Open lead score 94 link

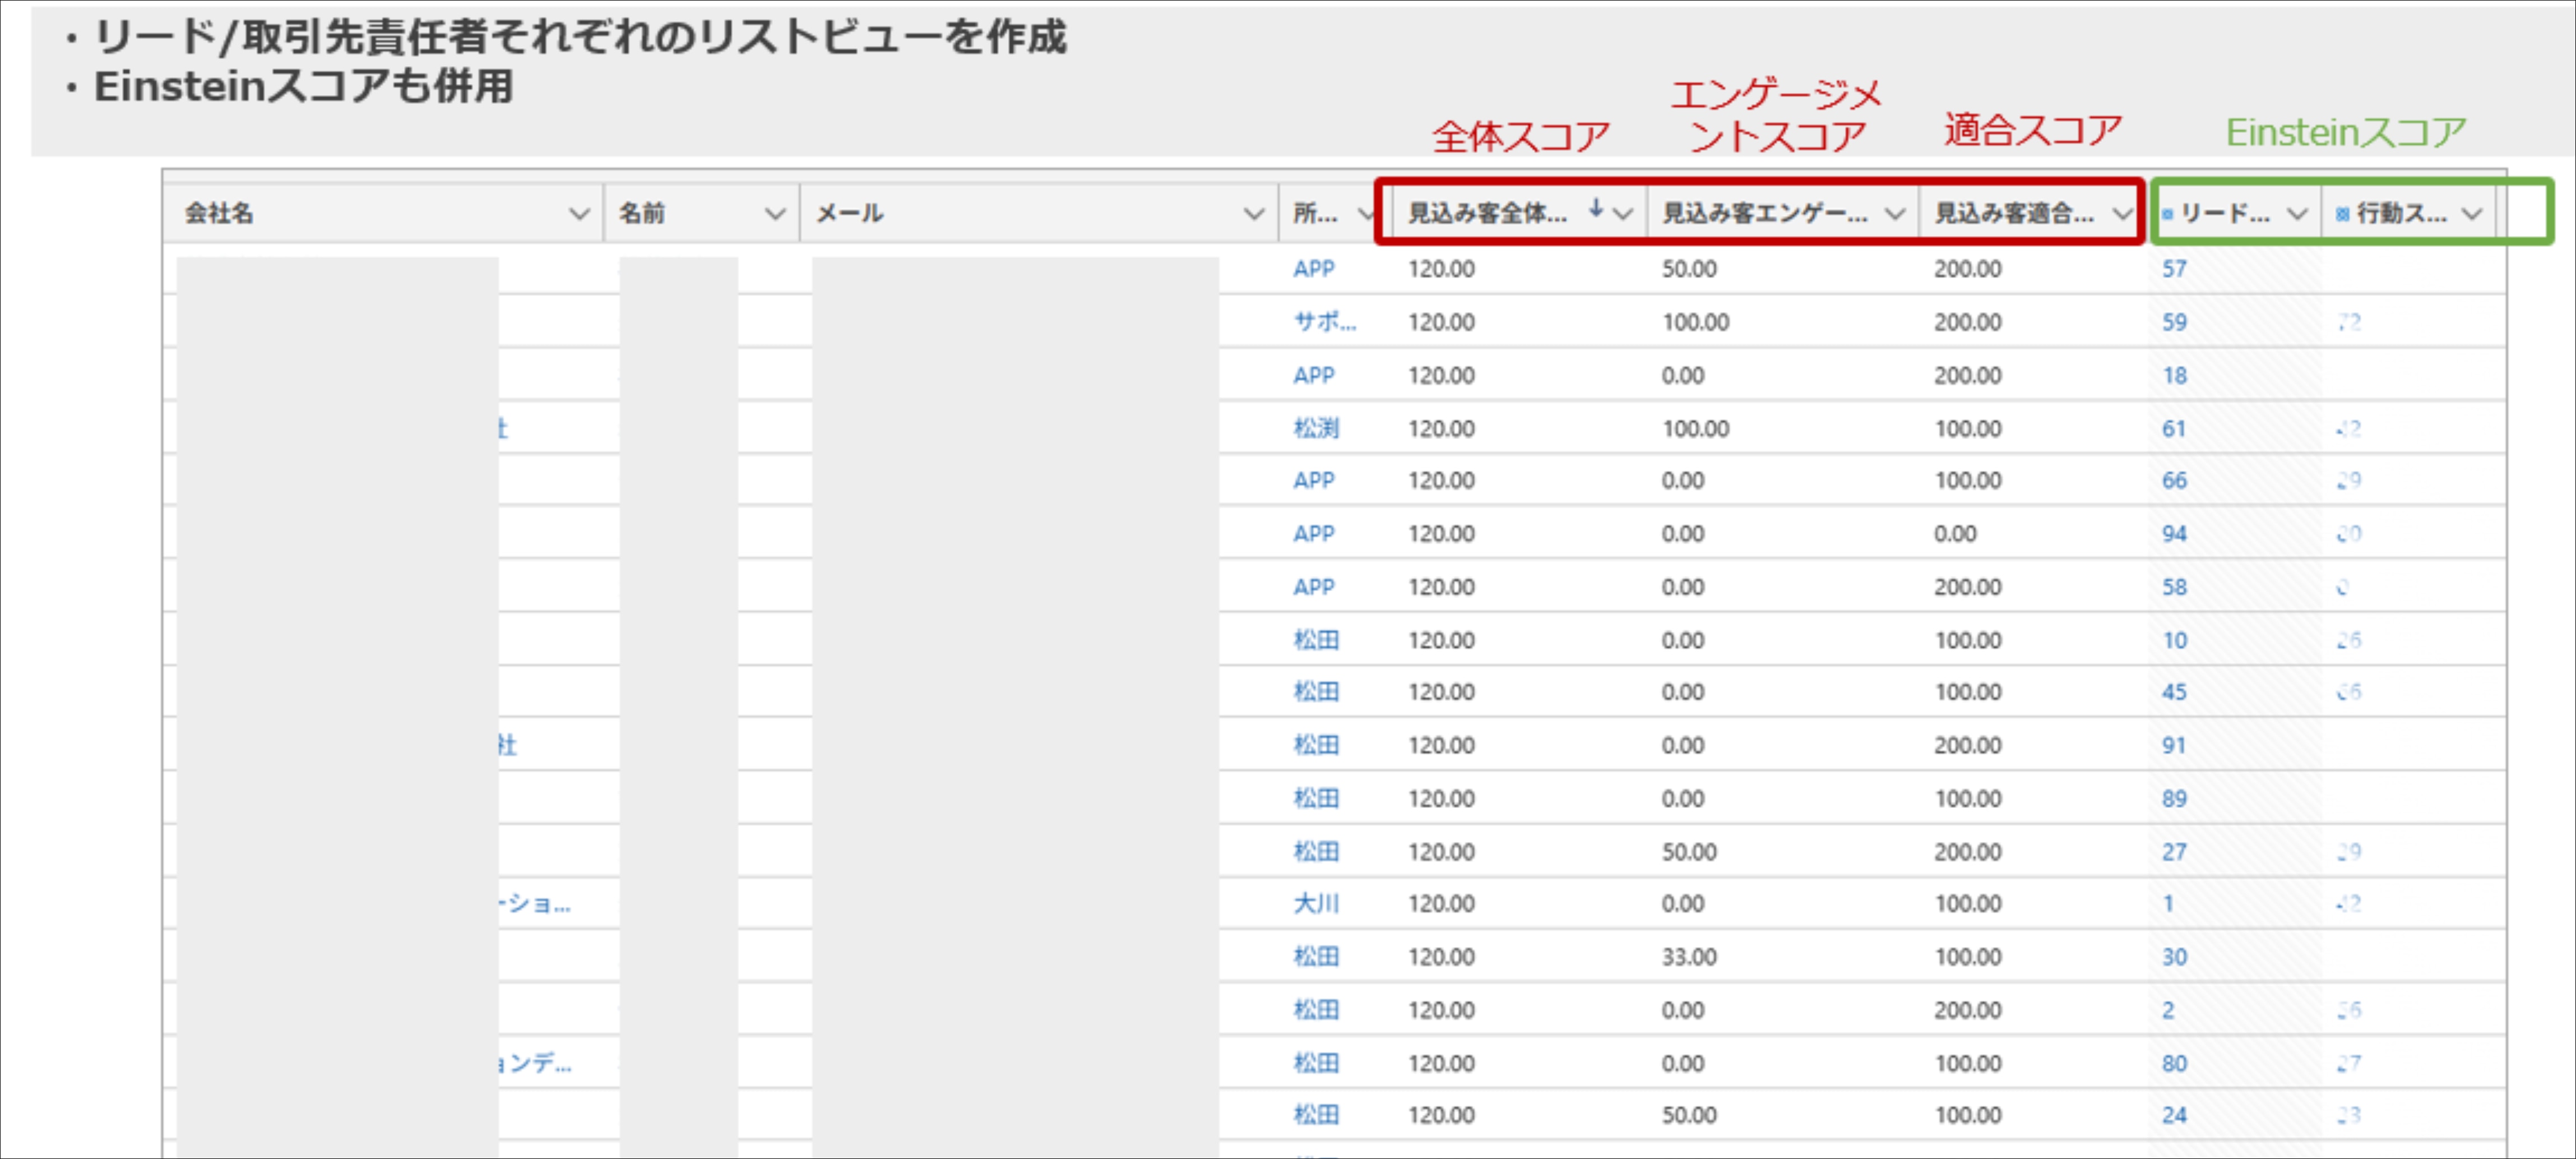pos(2174,534)
